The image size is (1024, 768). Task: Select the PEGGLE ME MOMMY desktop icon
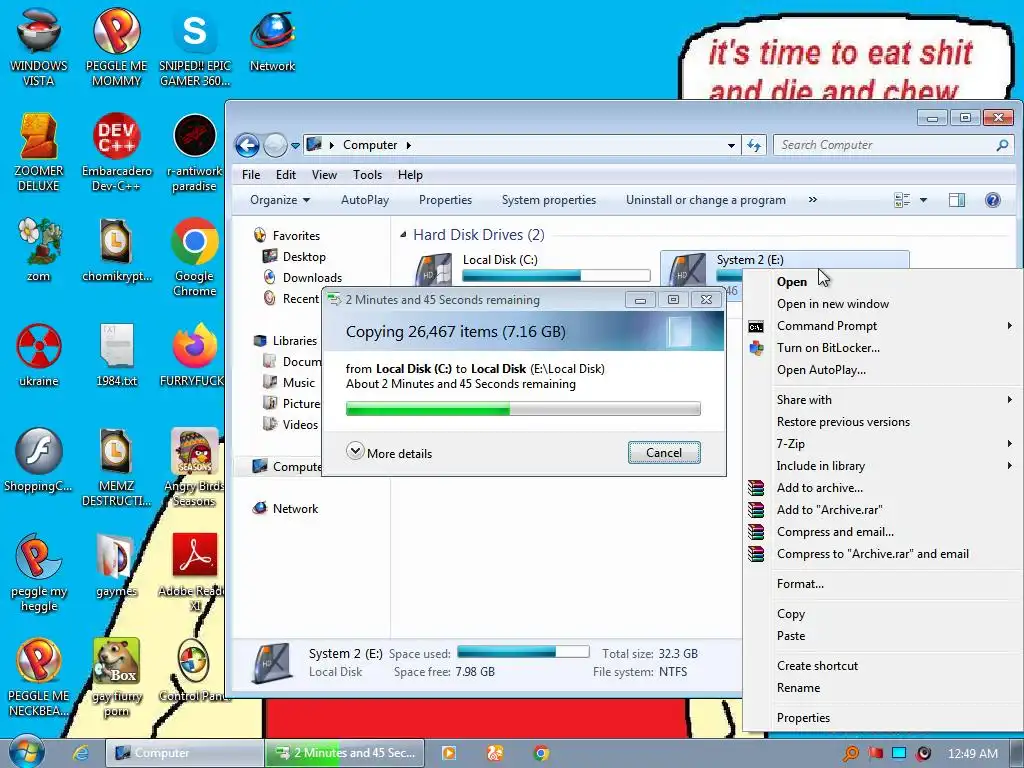116,47
